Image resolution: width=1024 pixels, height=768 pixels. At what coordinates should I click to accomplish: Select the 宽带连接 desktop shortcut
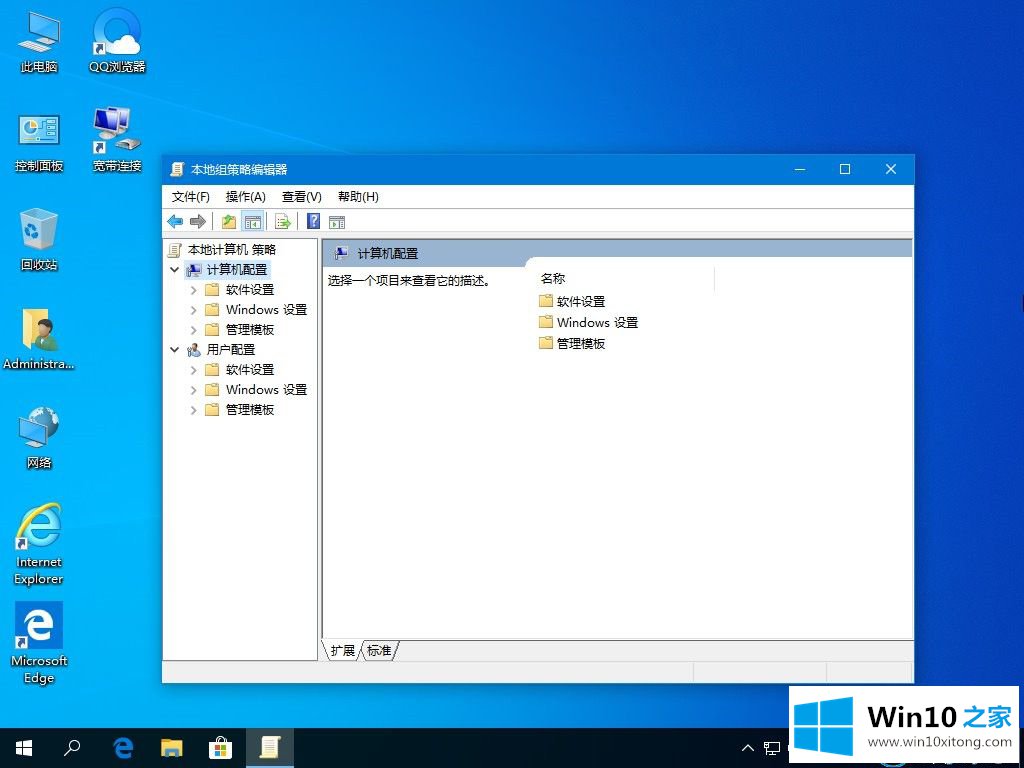click(x=118, y=140)
